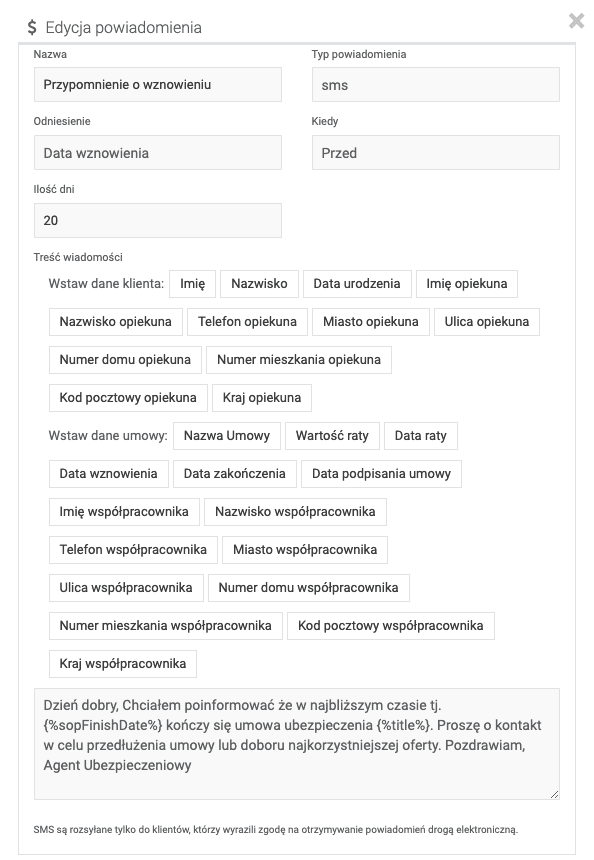
Task: Open the Odniesienie dropdown showing Data wznowienia
Action: 157,152
